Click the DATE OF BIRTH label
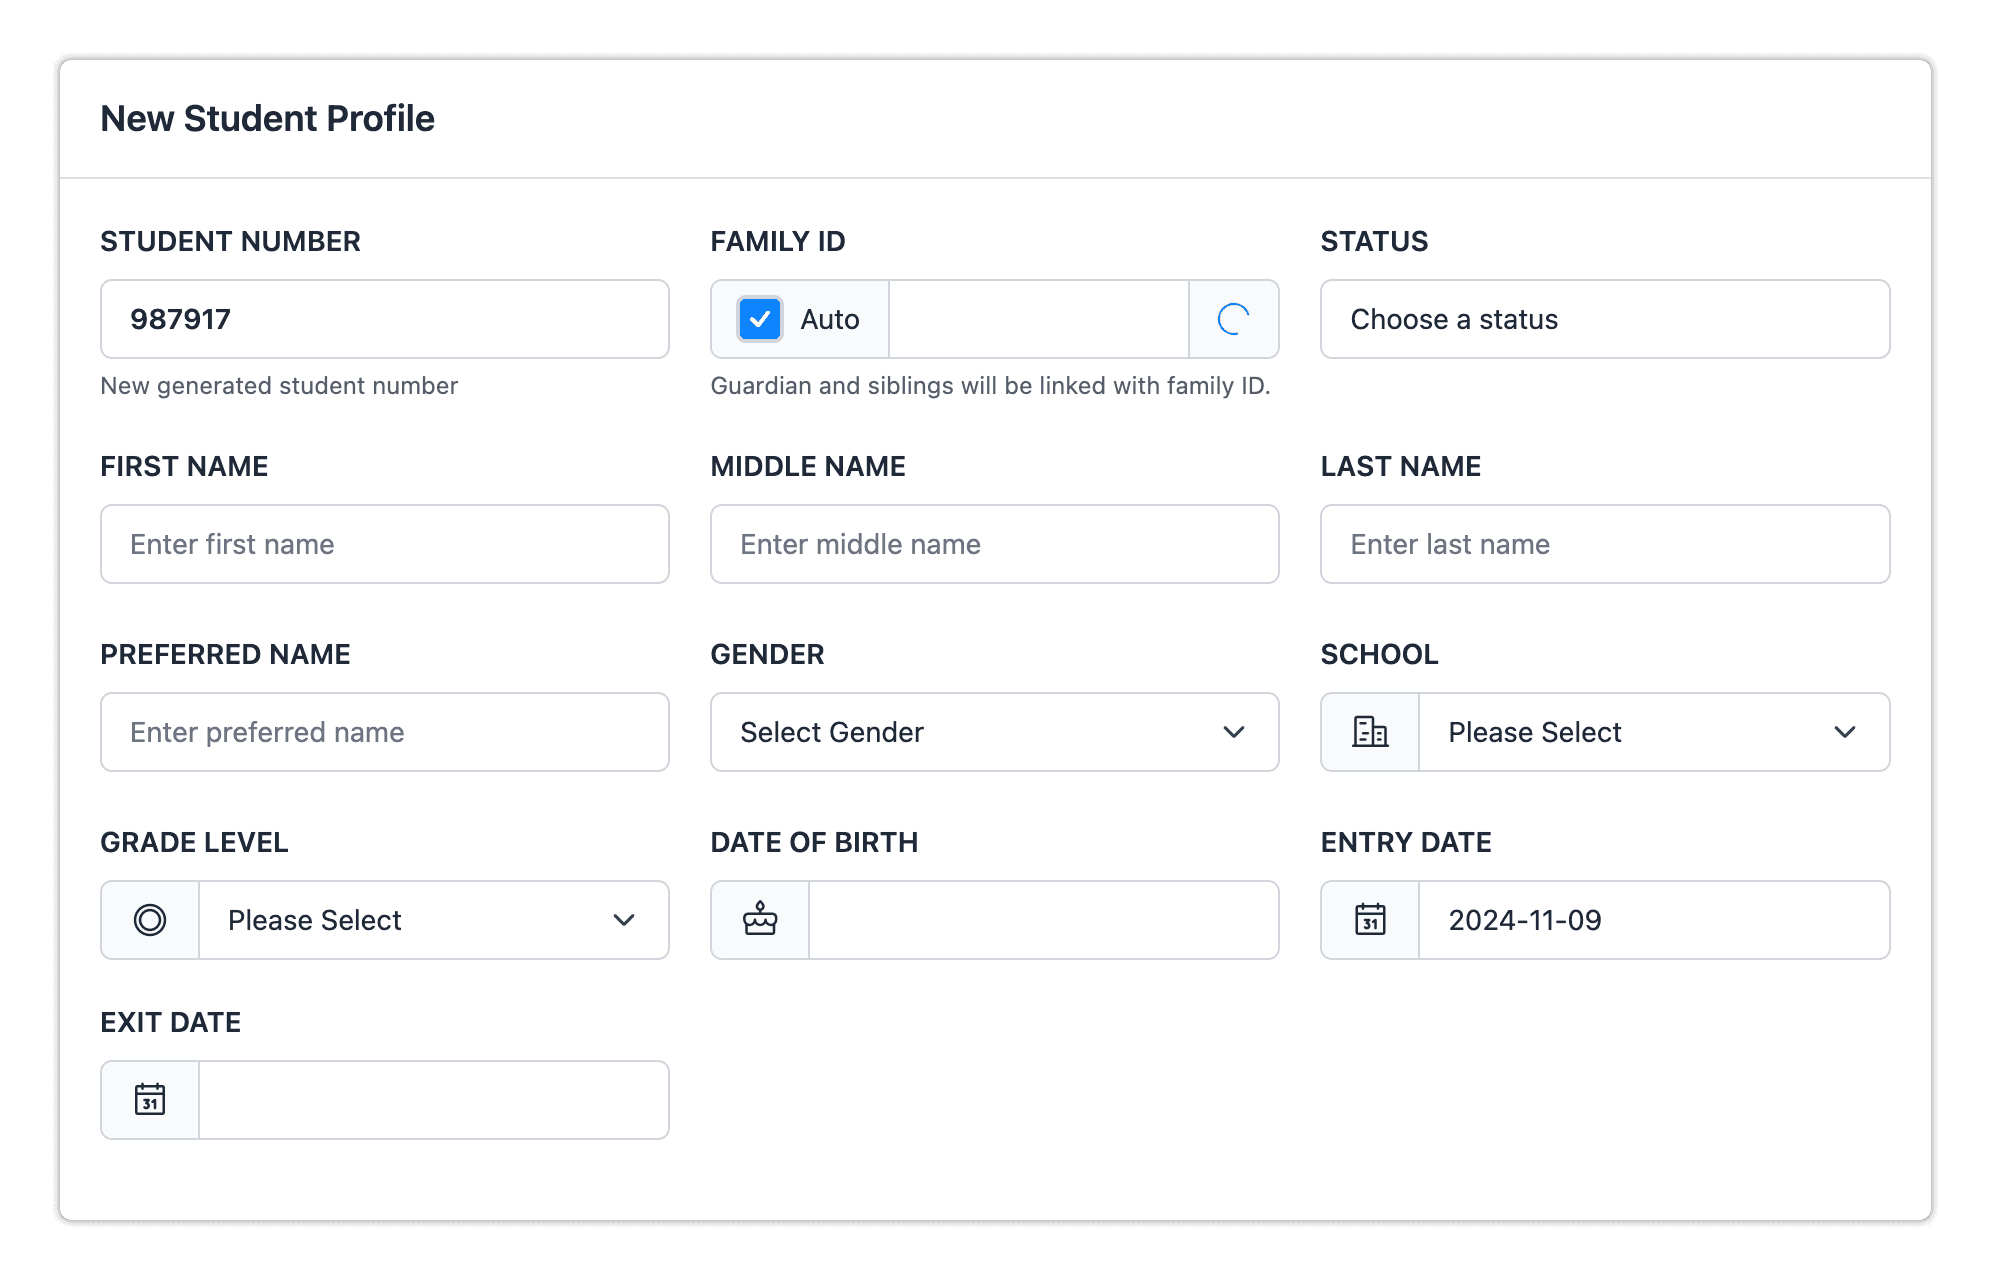 [x=814, y=842]
